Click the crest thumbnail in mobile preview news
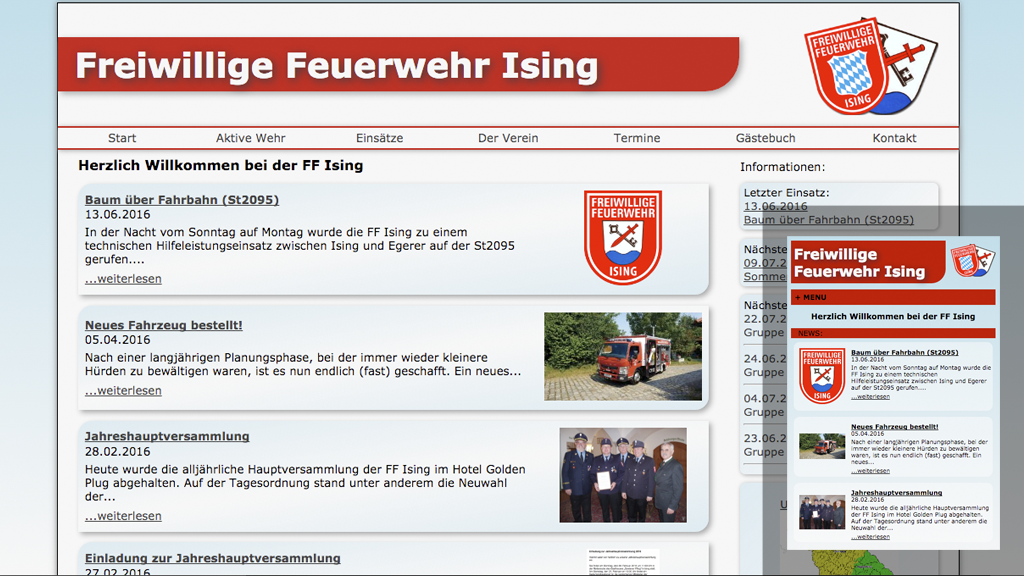Screen dimensions: 1024x576 (821, 375)
